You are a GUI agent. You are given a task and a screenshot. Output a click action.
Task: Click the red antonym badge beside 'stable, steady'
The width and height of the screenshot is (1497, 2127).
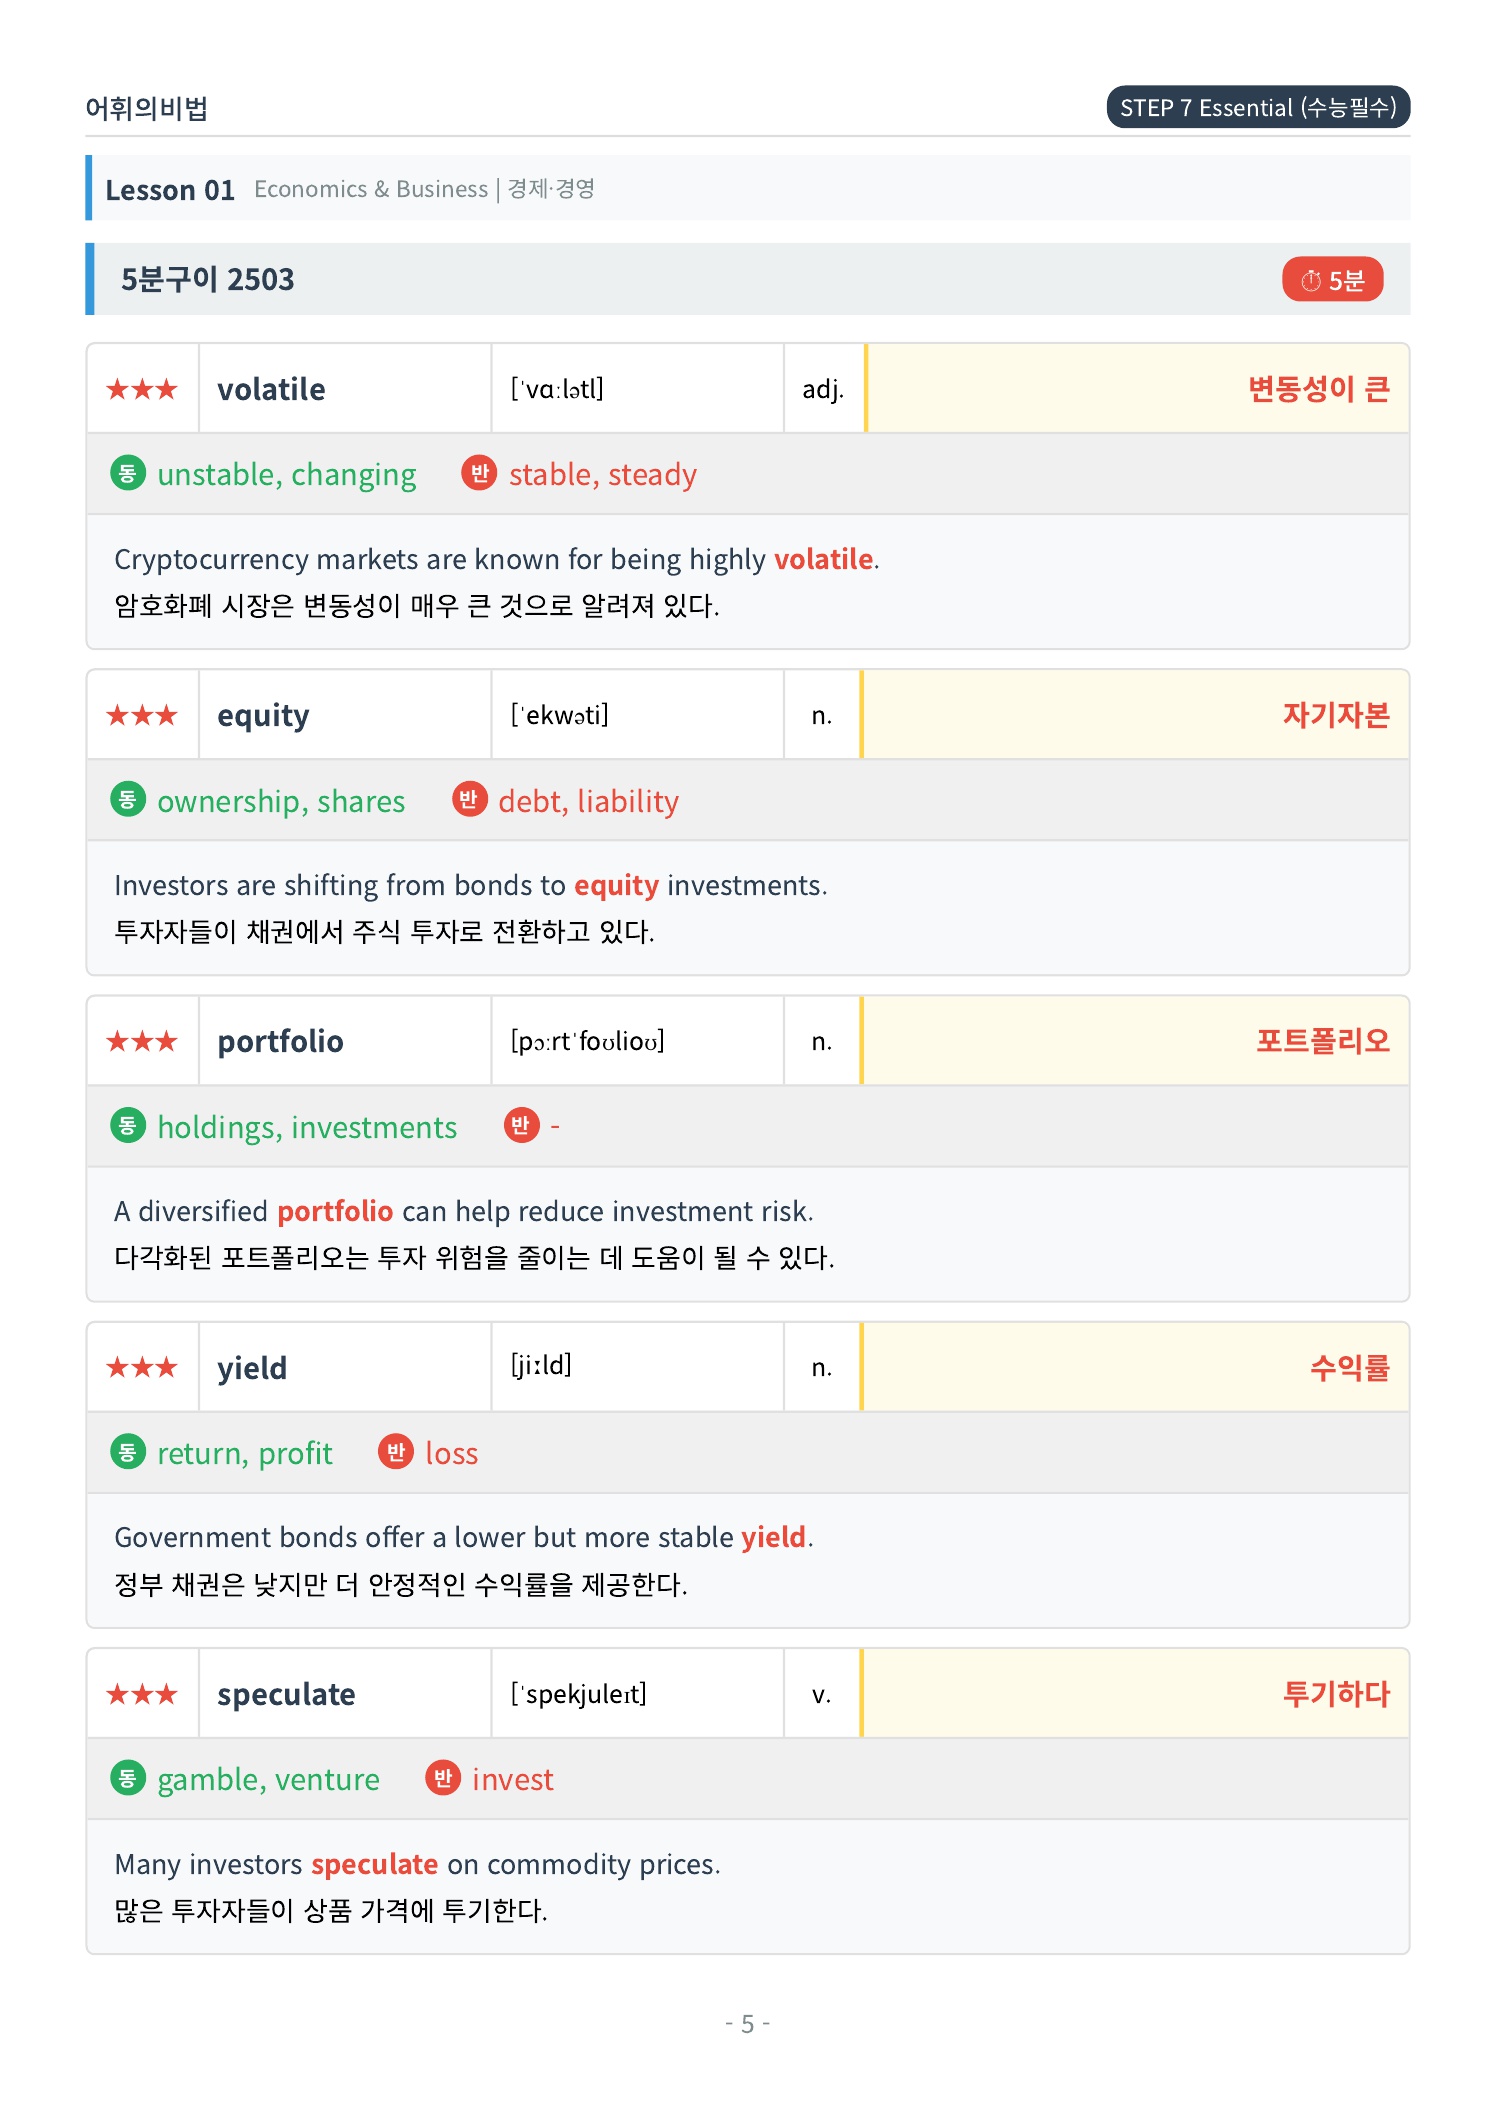(x=479, y=473)
